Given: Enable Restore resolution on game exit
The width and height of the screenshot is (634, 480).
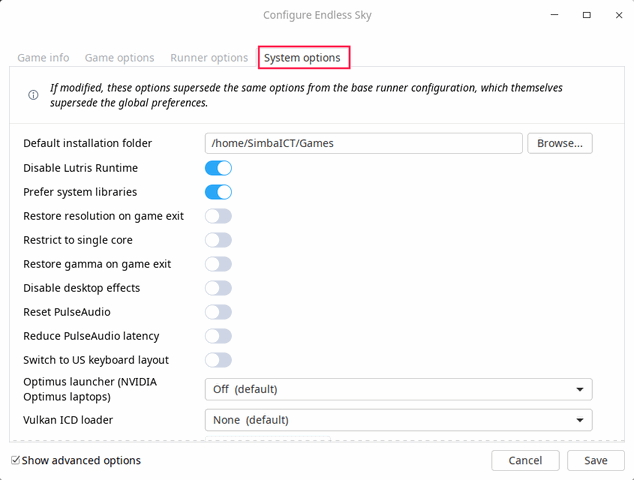Looking at the screenshot, I should [x=218, y=216].
